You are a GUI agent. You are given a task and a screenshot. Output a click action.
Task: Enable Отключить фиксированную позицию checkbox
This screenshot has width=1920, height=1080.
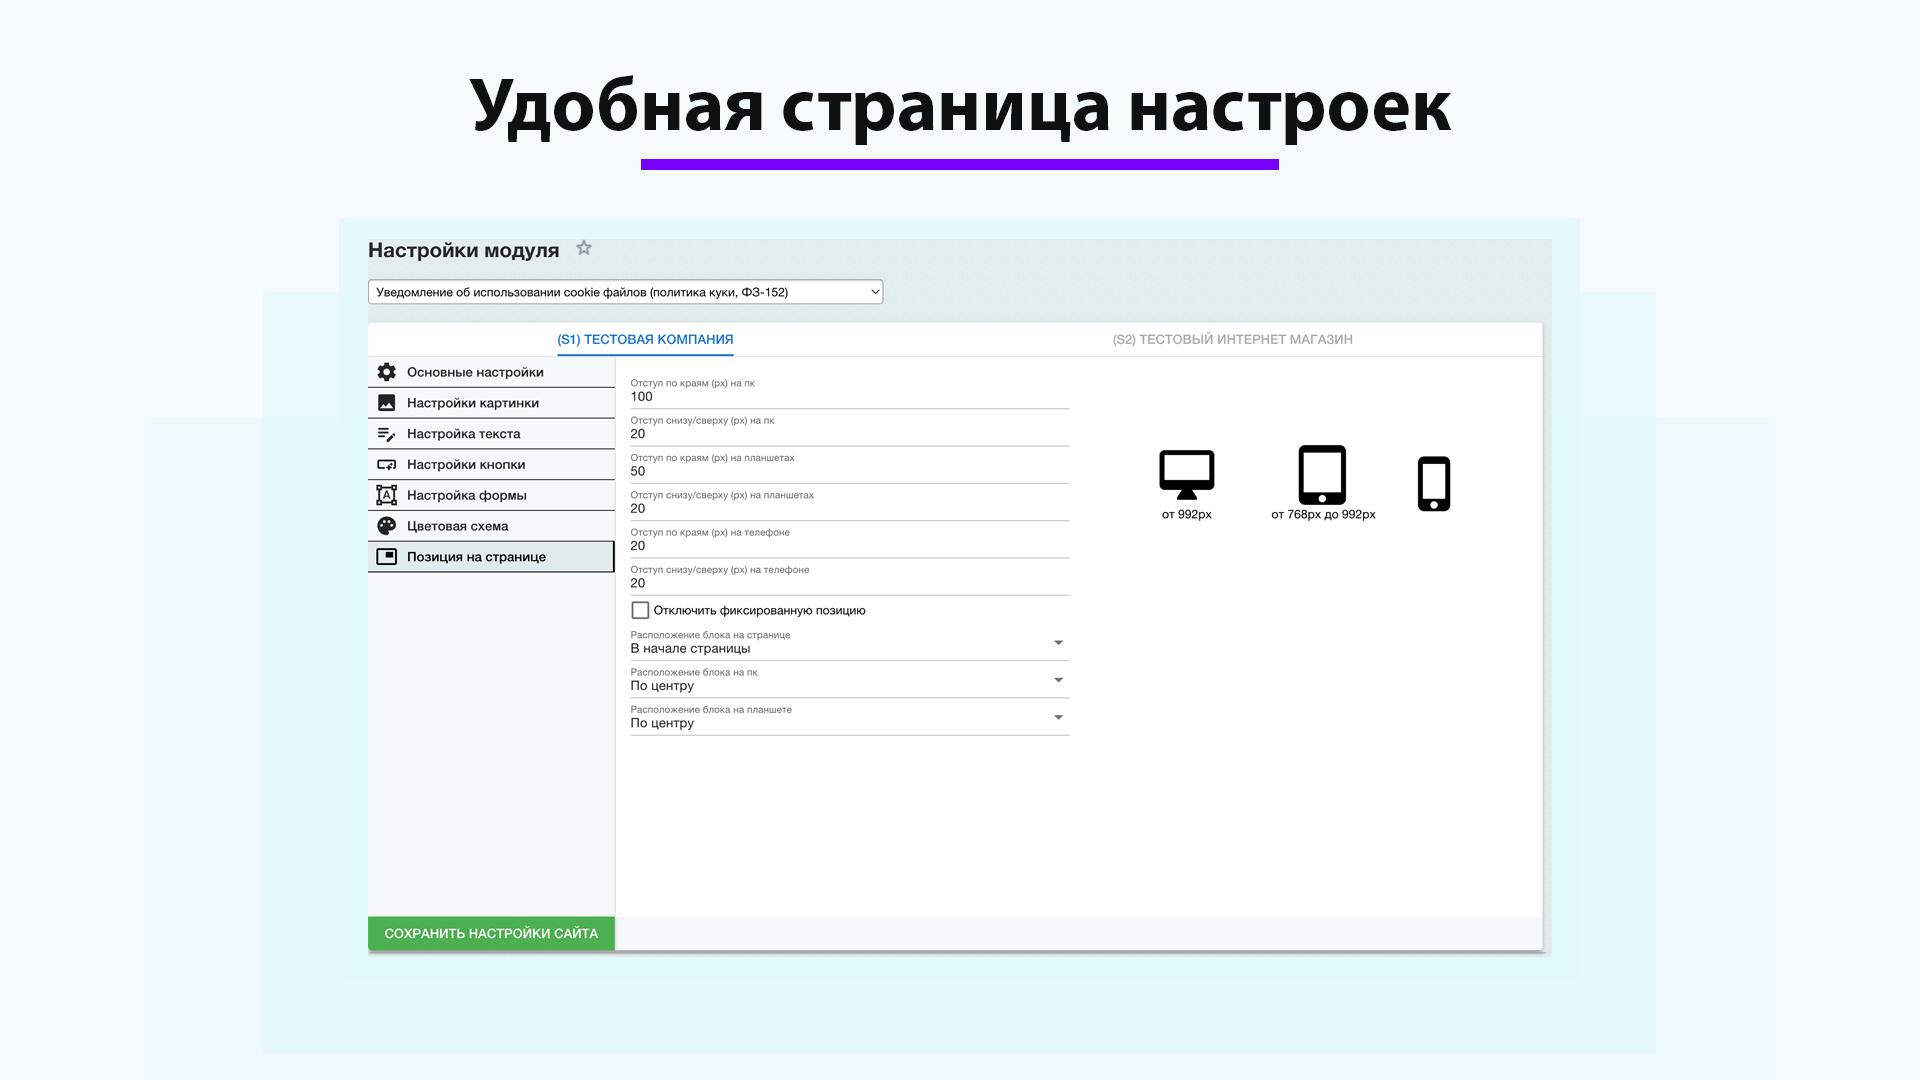click(x=640, y=609)
